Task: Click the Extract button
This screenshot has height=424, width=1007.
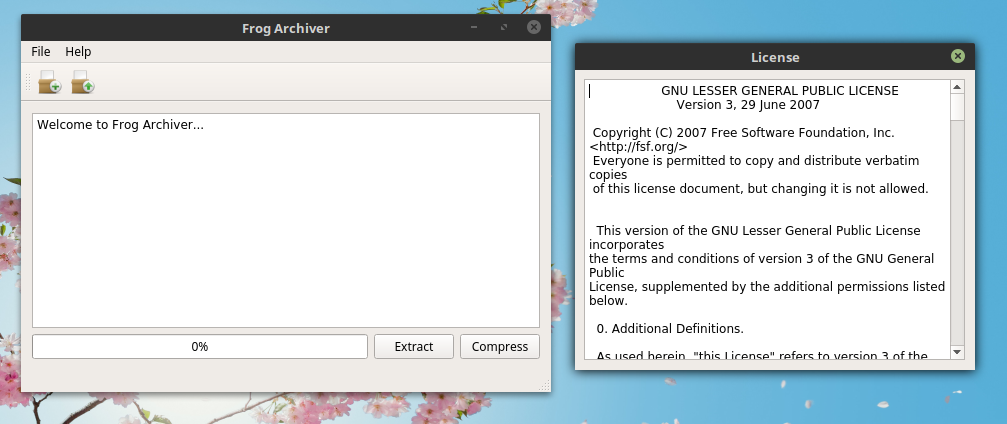Action: [x=414, y=346]
